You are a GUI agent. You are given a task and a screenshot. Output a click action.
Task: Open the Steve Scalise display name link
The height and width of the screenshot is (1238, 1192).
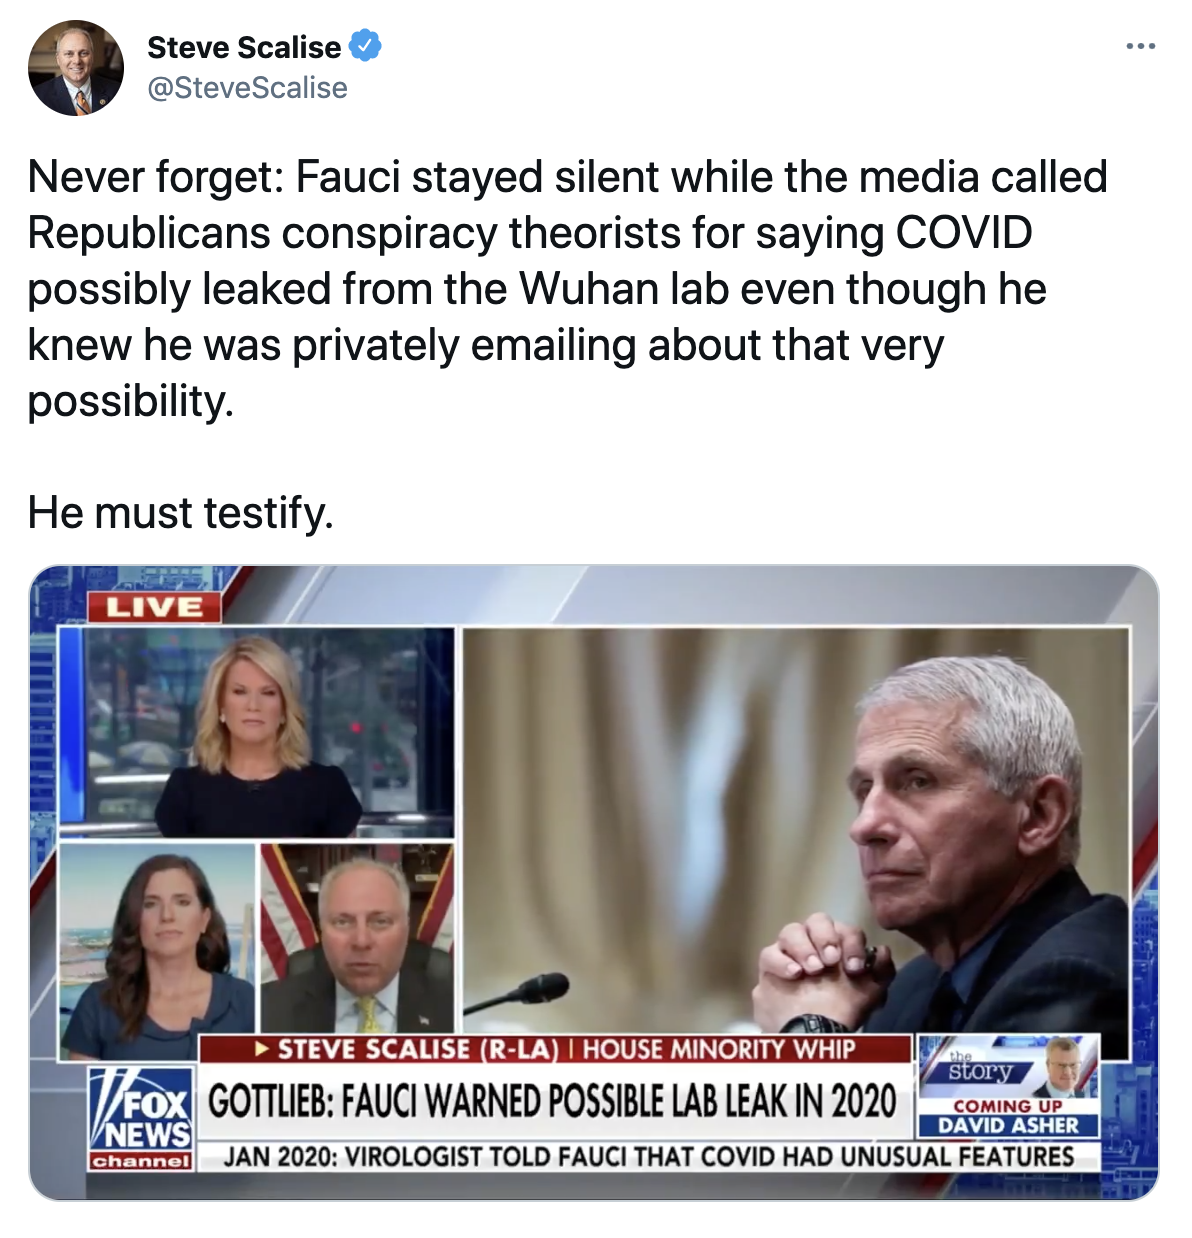click(x=244, y=47)
